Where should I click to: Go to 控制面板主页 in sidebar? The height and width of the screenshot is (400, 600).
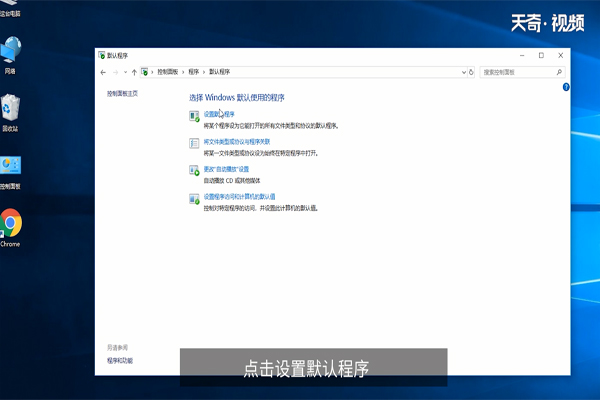(x=122, y=93)
